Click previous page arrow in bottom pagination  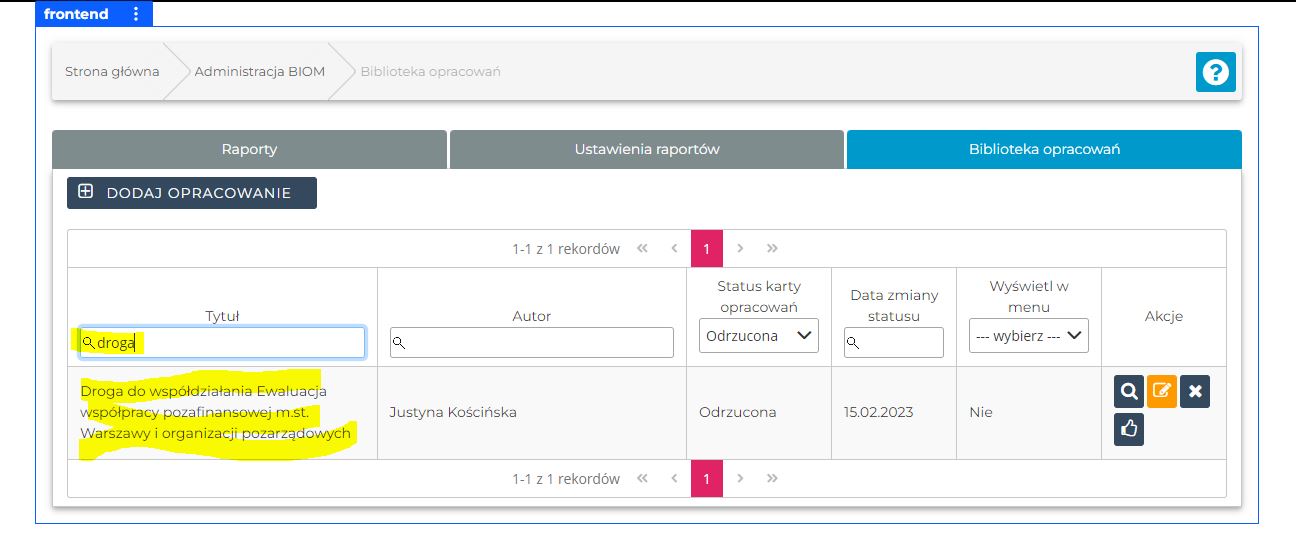[674, 479]
